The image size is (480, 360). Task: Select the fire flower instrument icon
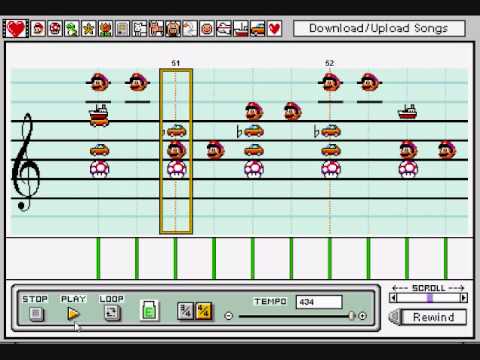tap(106, 29)
